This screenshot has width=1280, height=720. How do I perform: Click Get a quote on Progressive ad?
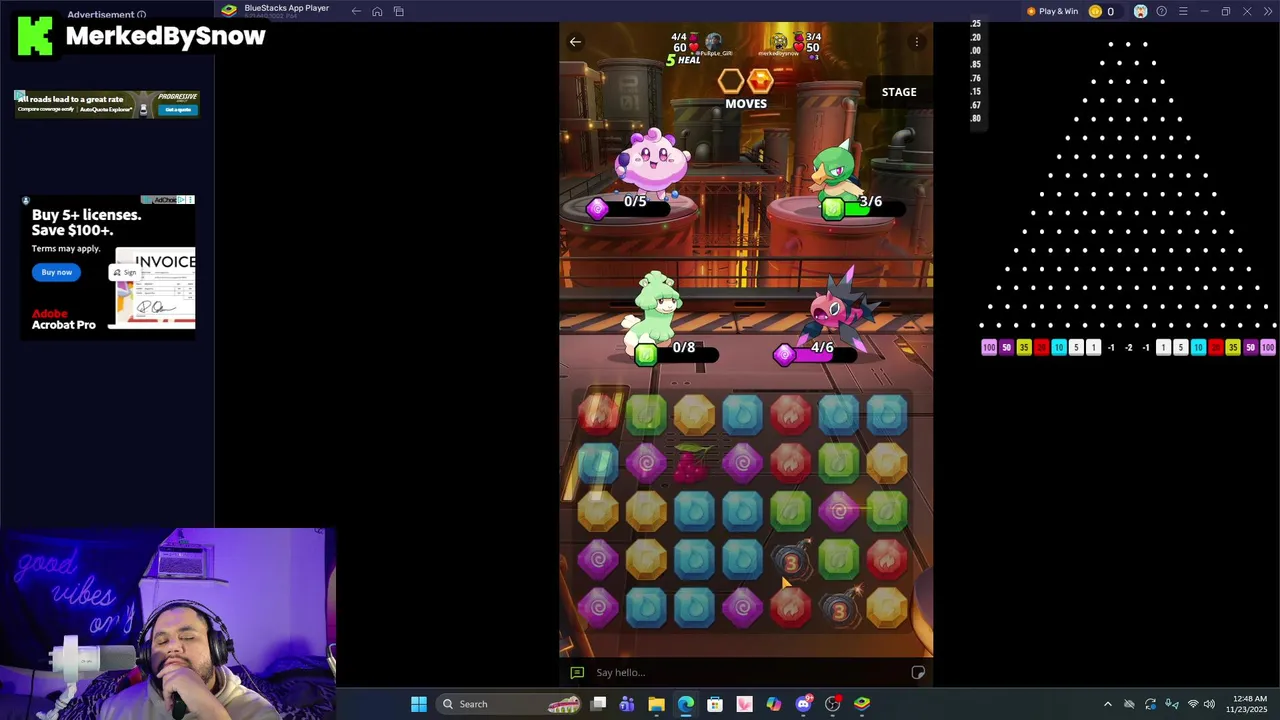coord(178,109)
